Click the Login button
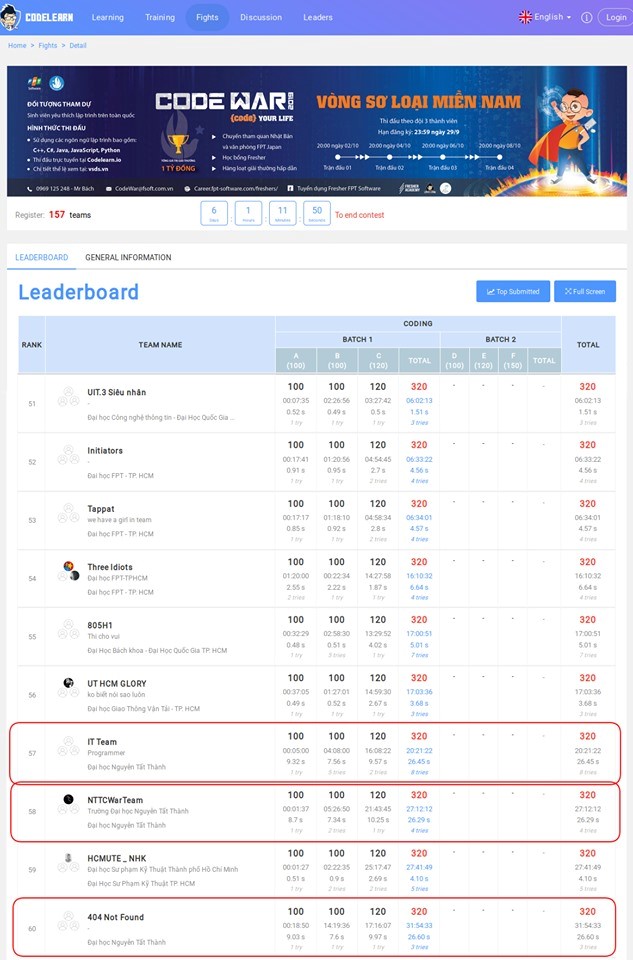 [616, 17]
